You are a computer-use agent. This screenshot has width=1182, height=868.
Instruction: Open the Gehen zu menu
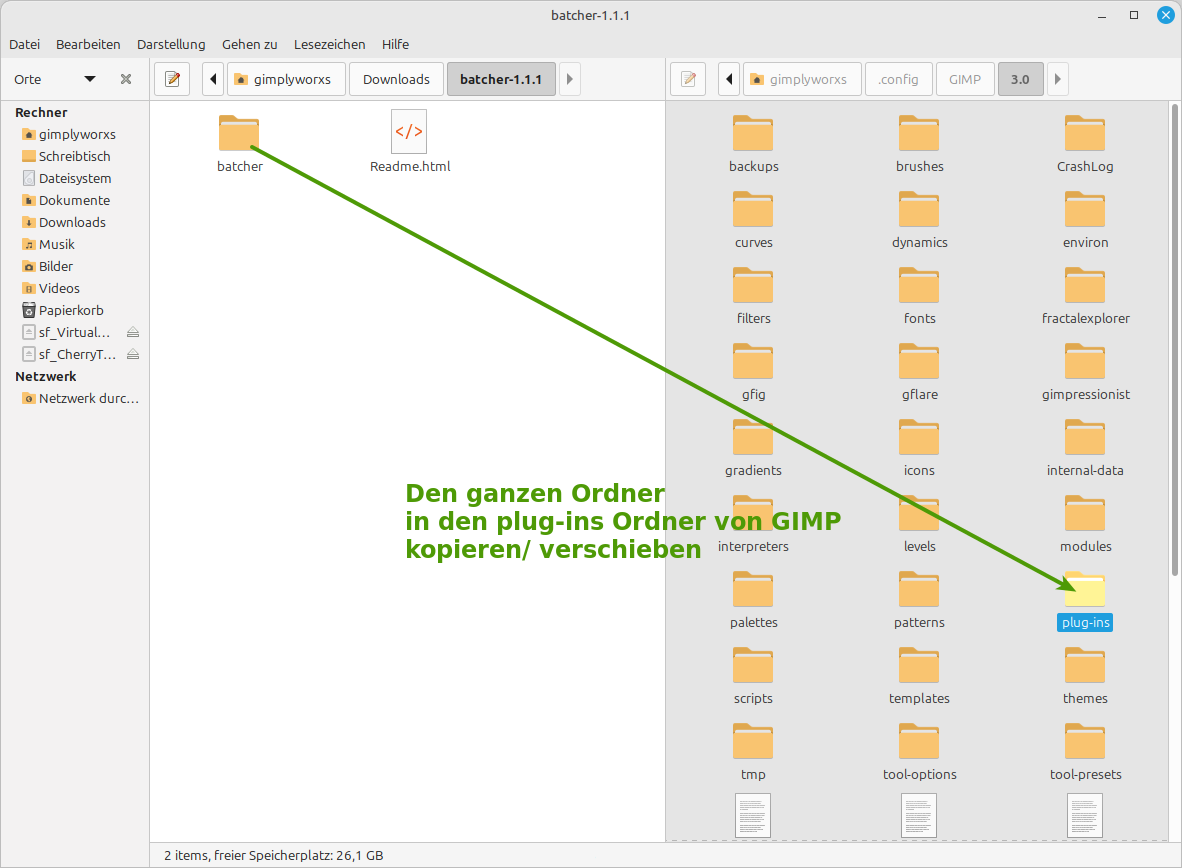tap(250, 44)
